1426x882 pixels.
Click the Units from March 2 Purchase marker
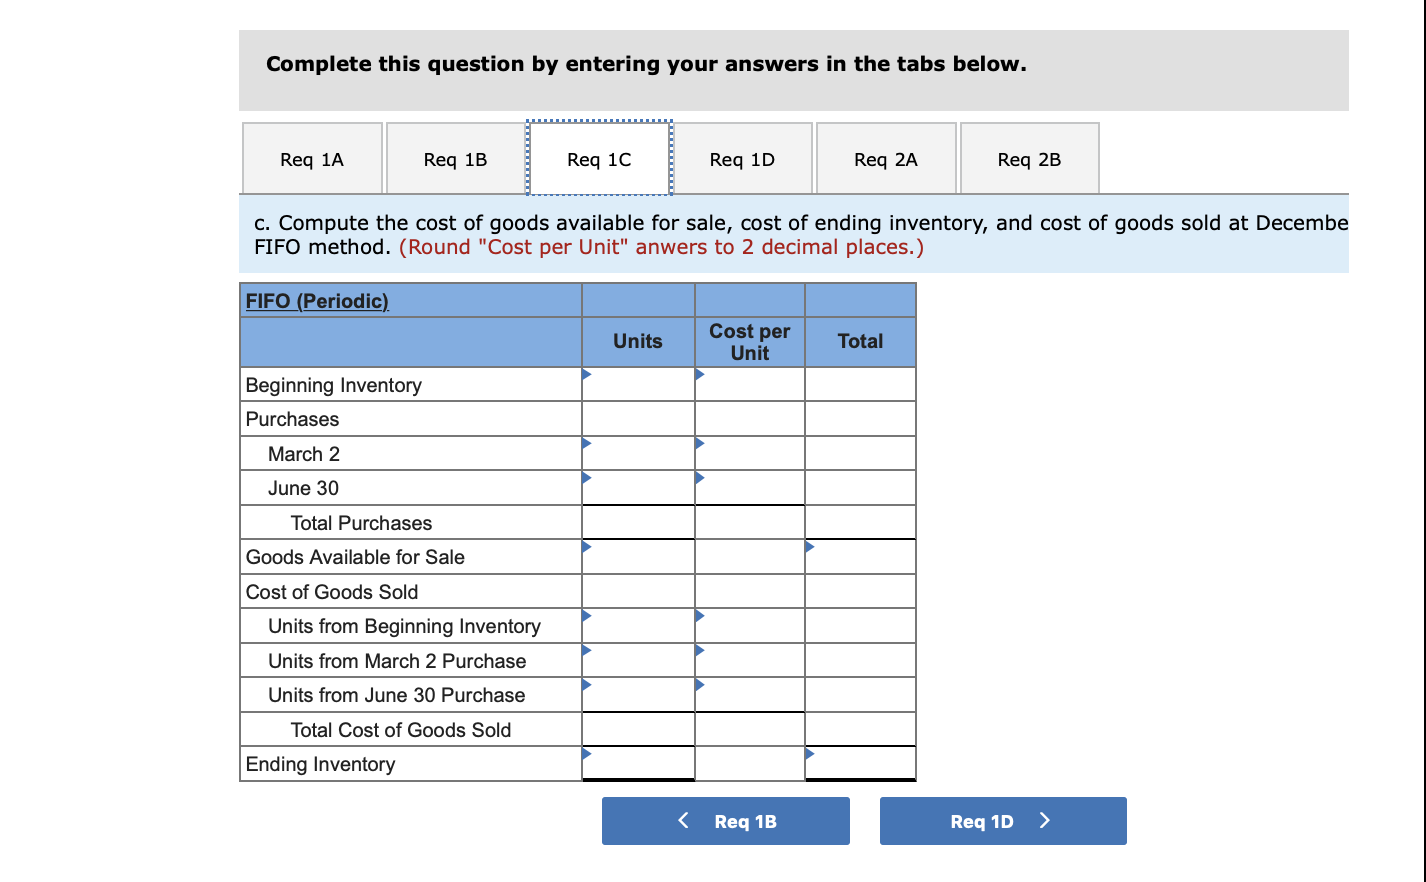tap(586, 651)
